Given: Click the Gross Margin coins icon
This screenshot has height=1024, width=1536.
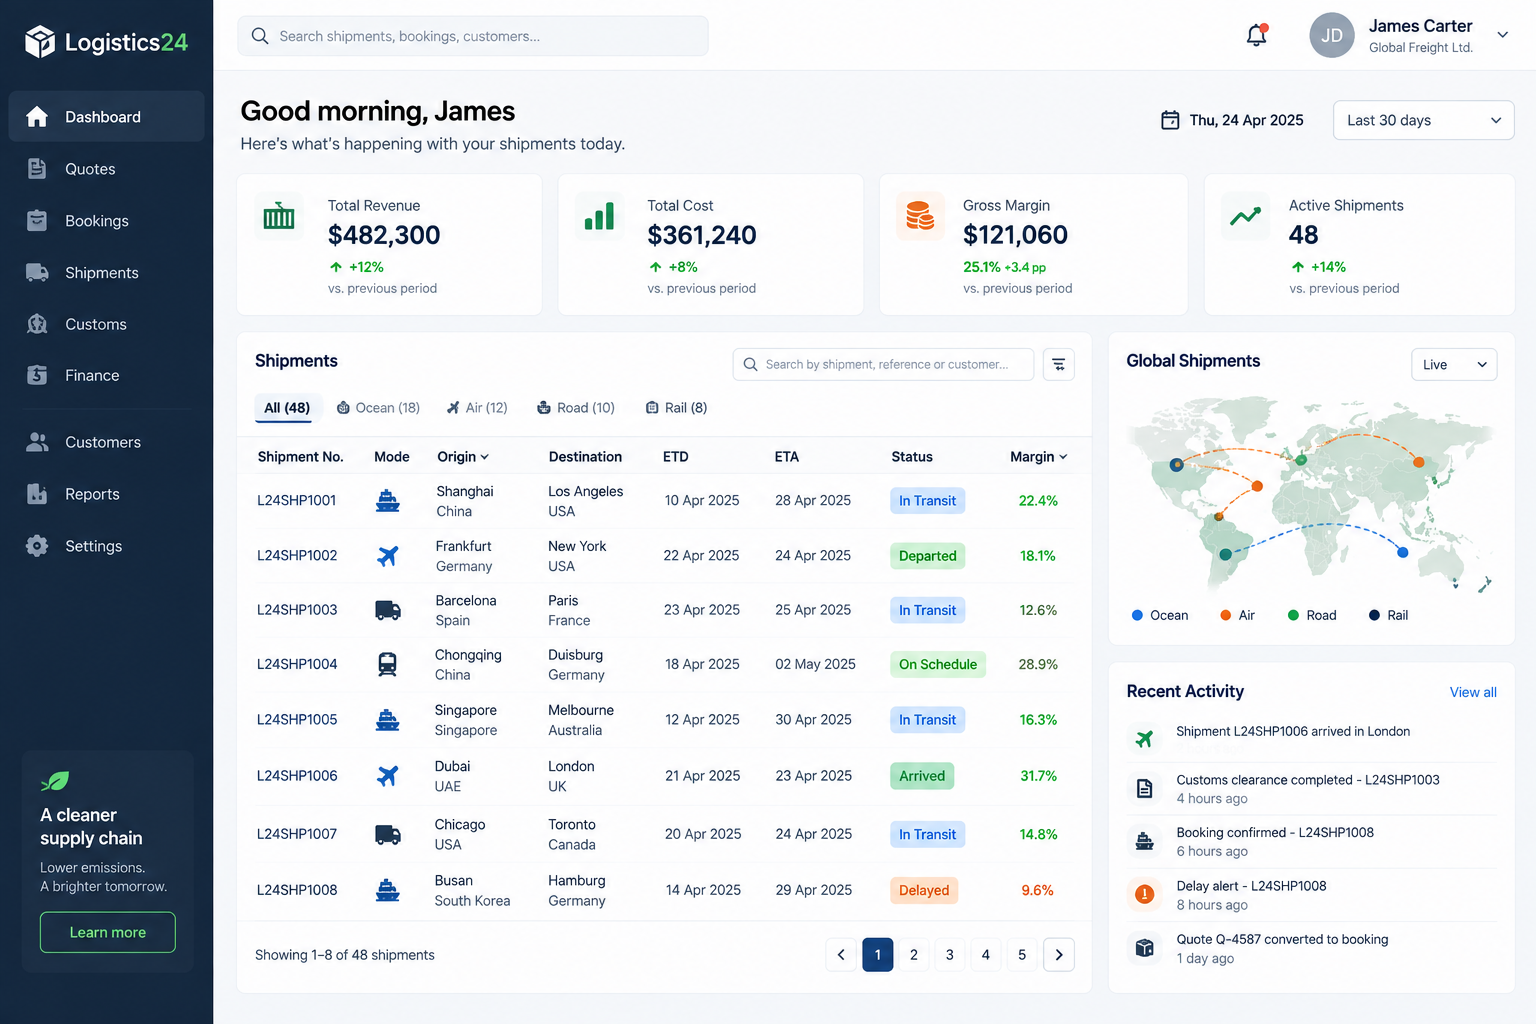Looking at the screenshot, I should tap(920, 216).
